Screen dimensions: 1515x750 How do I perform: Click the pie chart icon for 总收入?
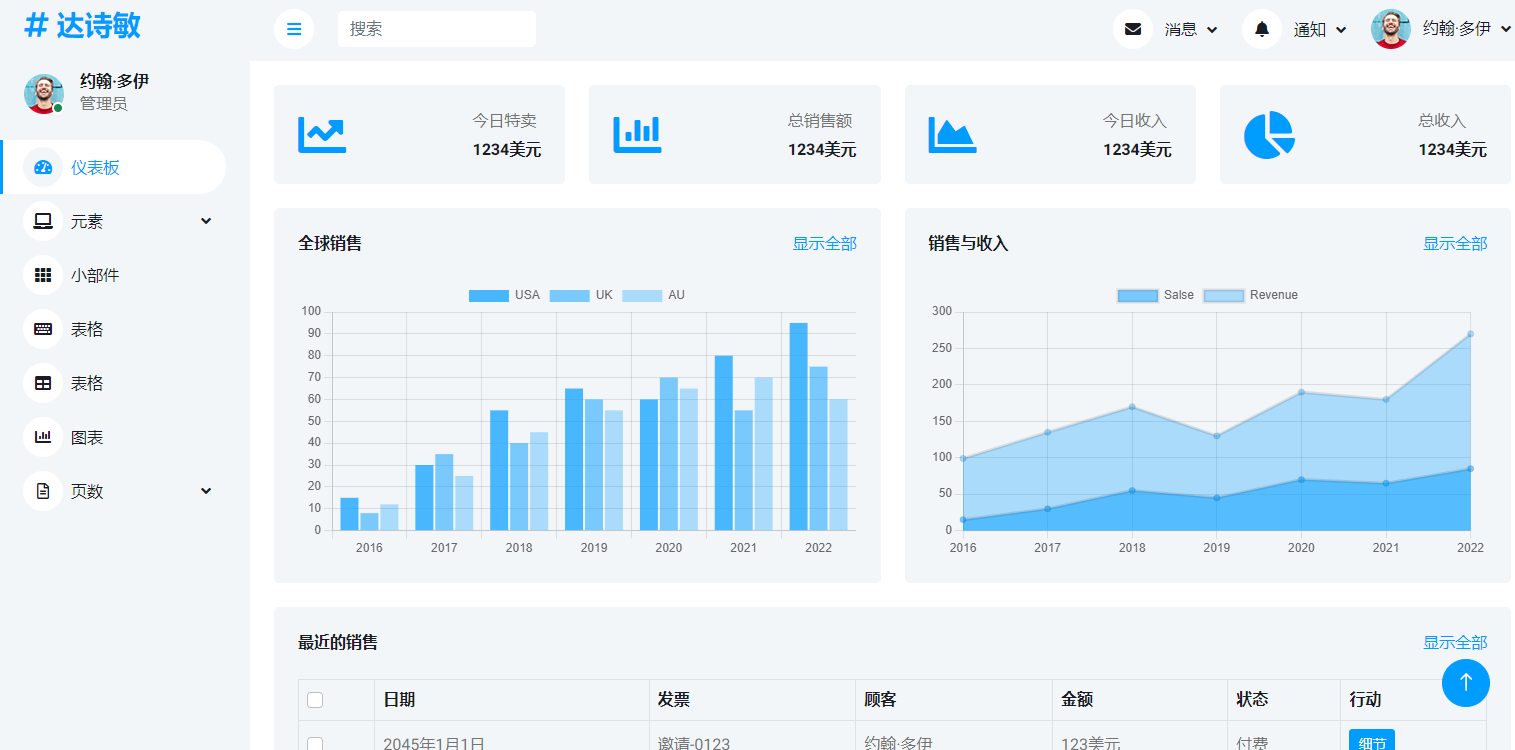click(x=1268, y=135)
